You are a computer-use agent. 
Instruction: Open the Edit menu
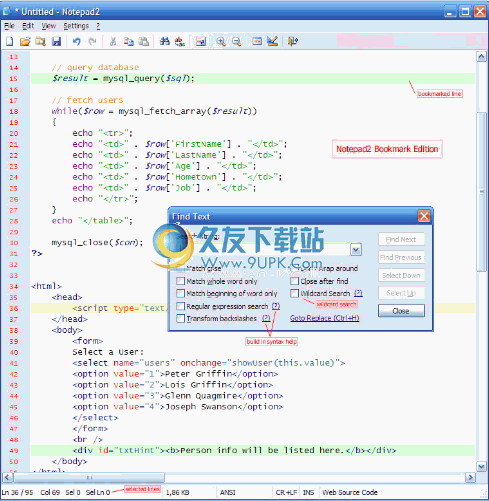(28, 26)
